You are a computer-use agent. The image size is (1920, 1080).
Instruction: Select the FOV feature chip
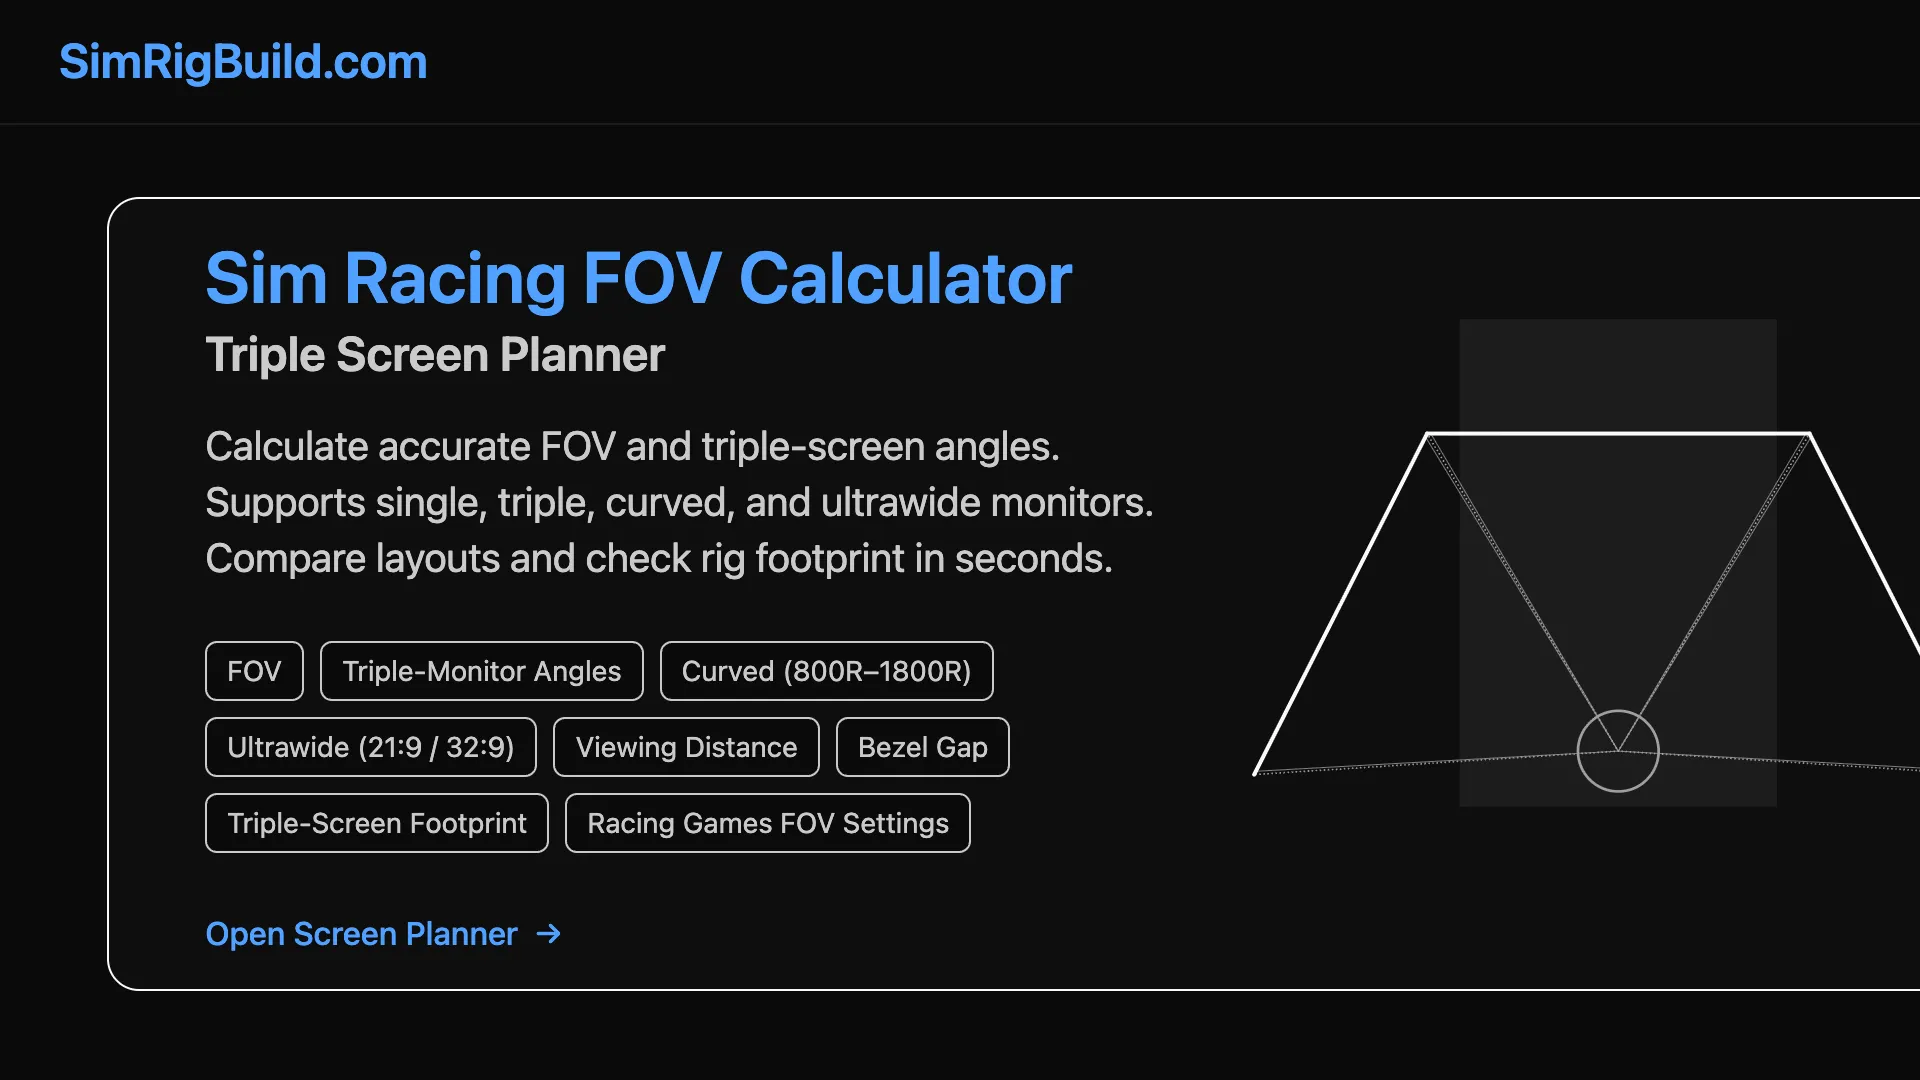(x=253, y=671)
